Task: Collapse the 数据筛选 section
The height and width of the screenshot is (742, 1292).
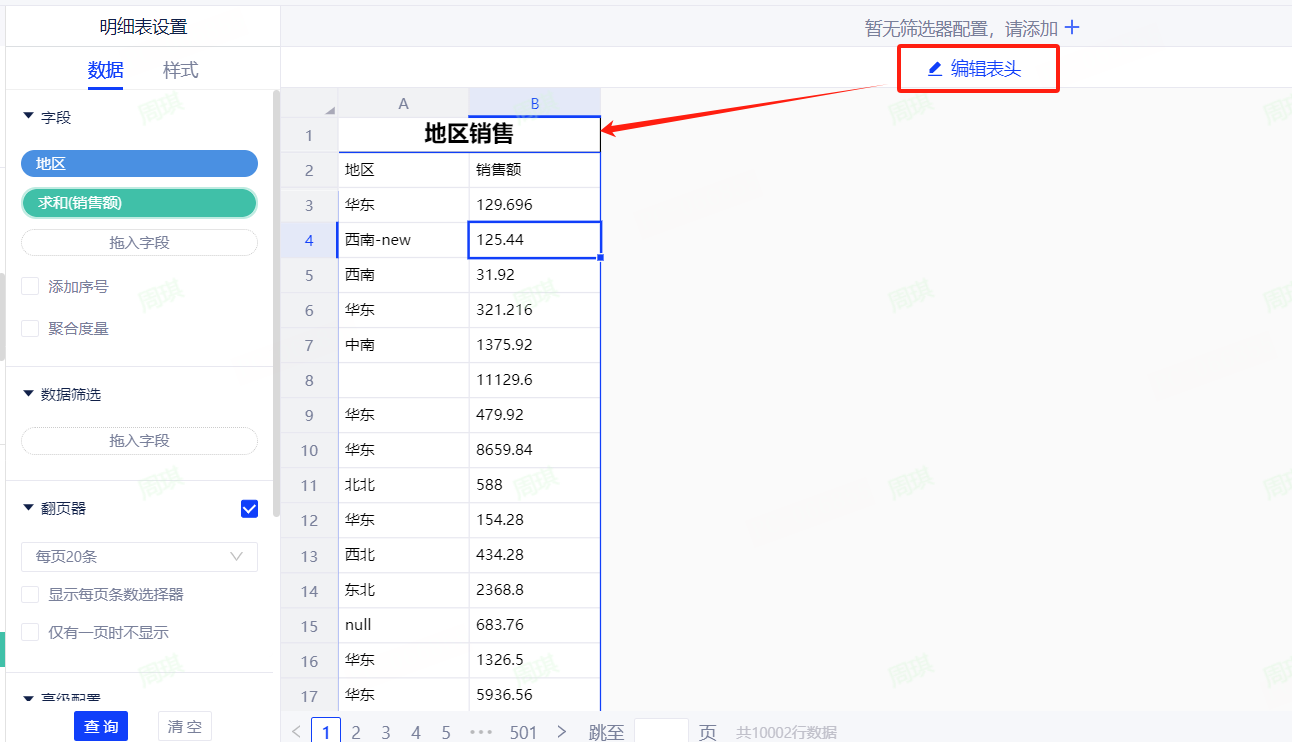Action: coord(28,394)
